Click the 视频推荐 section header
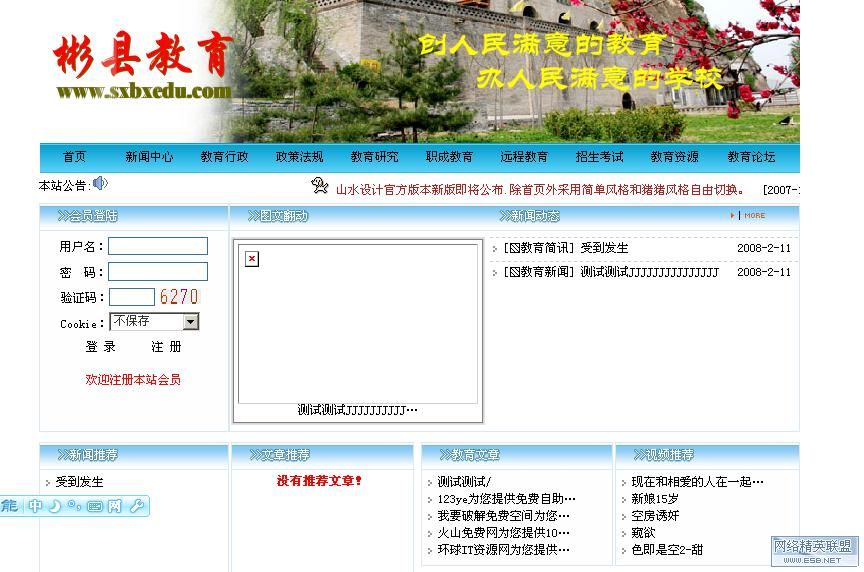Screen dimensions: 864x572 click(663, 455)
